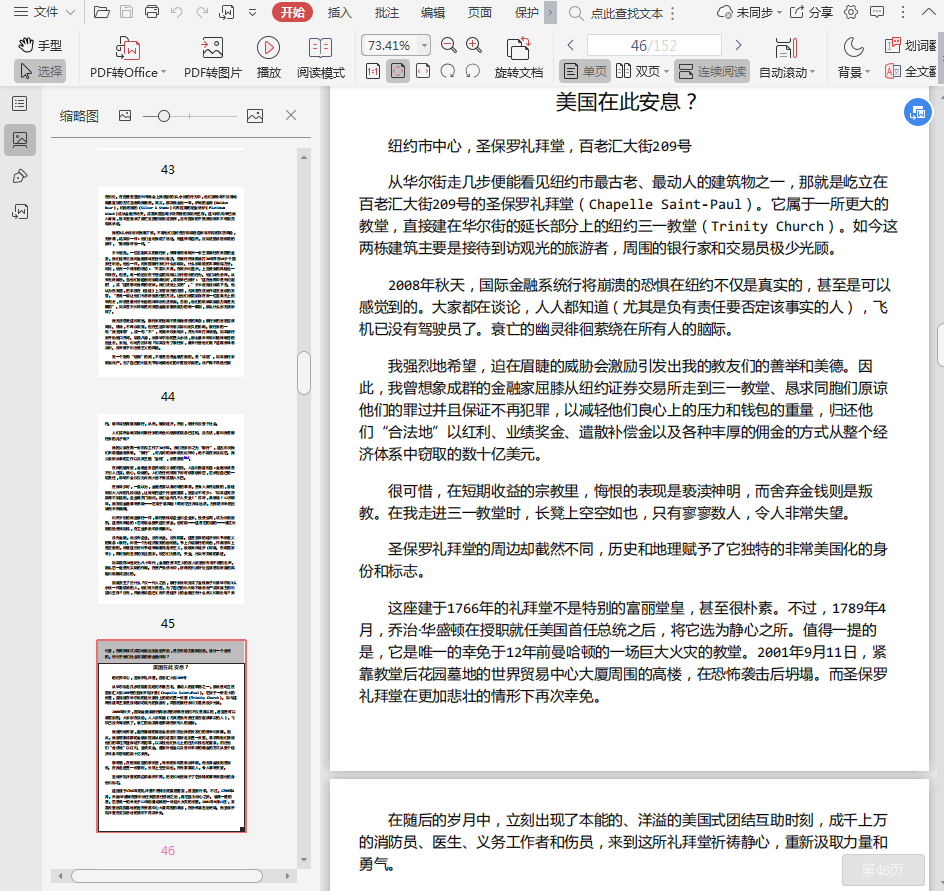This screenshot has height=891, width=944.
Task: Close the 缩略图 thumbnail panel
Action: pos(291,115)
